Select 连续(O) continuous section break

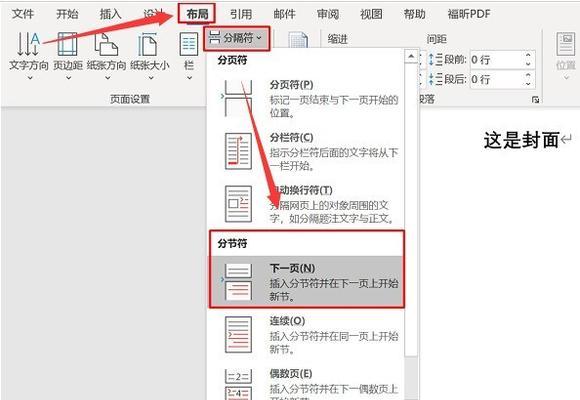(306, 335)
